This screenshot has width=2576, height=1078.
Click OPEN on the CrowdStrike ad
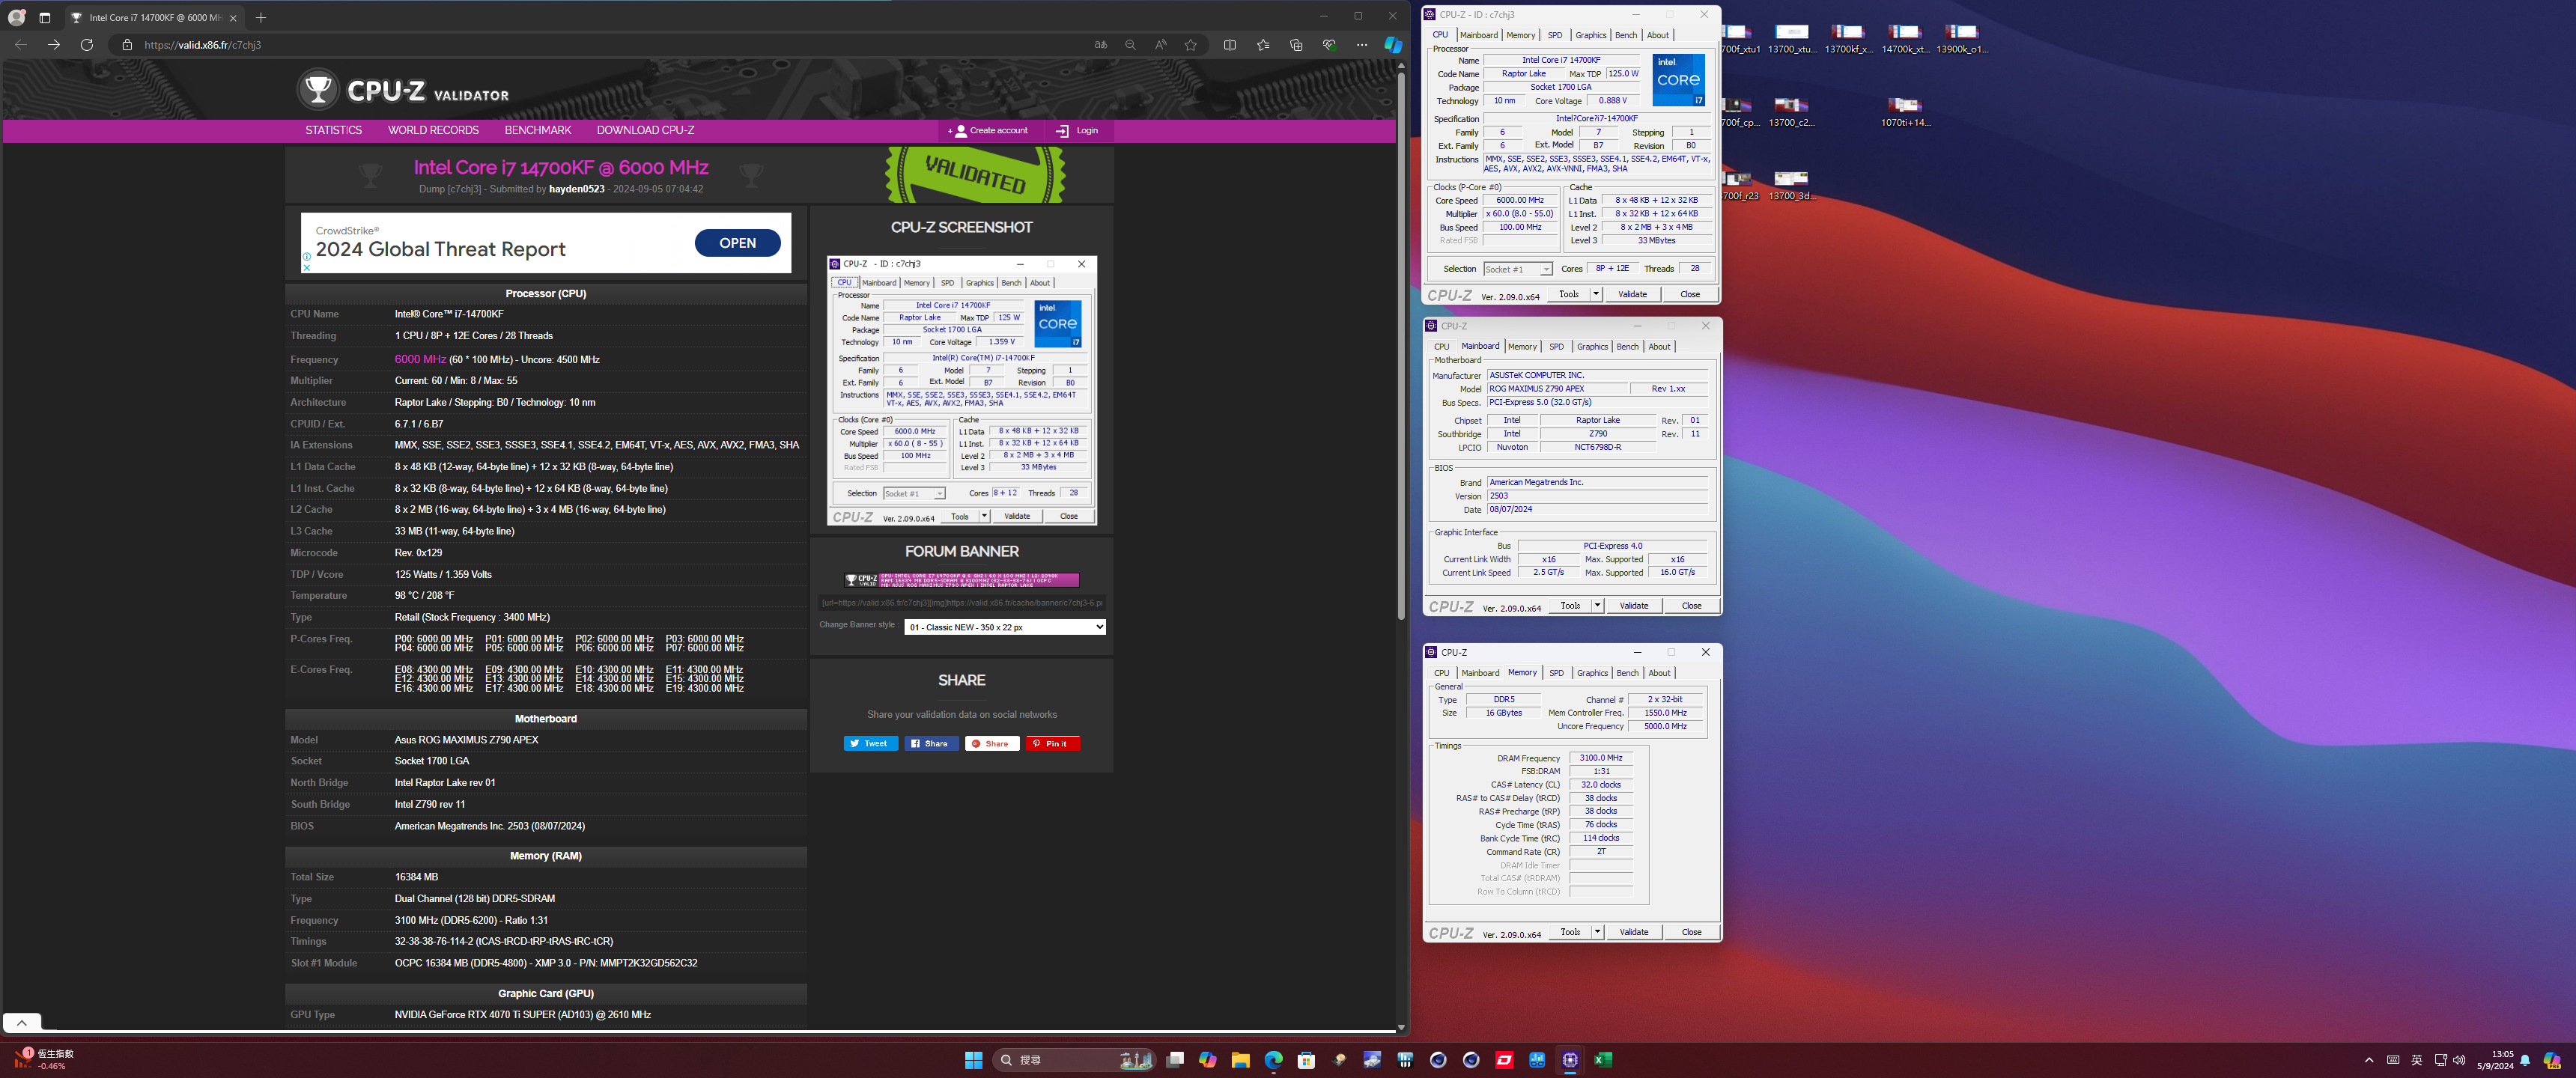737,243
